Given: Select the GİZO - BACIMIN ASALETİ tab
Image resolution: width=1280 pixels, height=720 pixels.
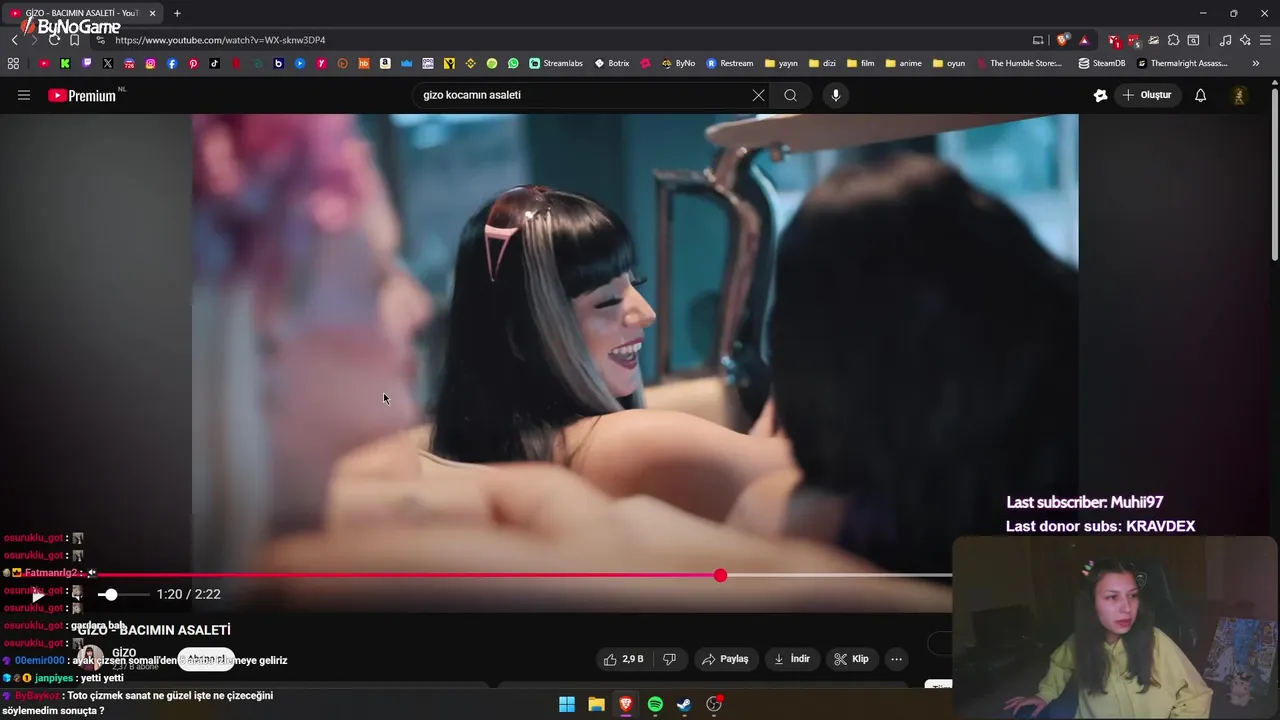Looking at the screenshot, I should 82,13.
